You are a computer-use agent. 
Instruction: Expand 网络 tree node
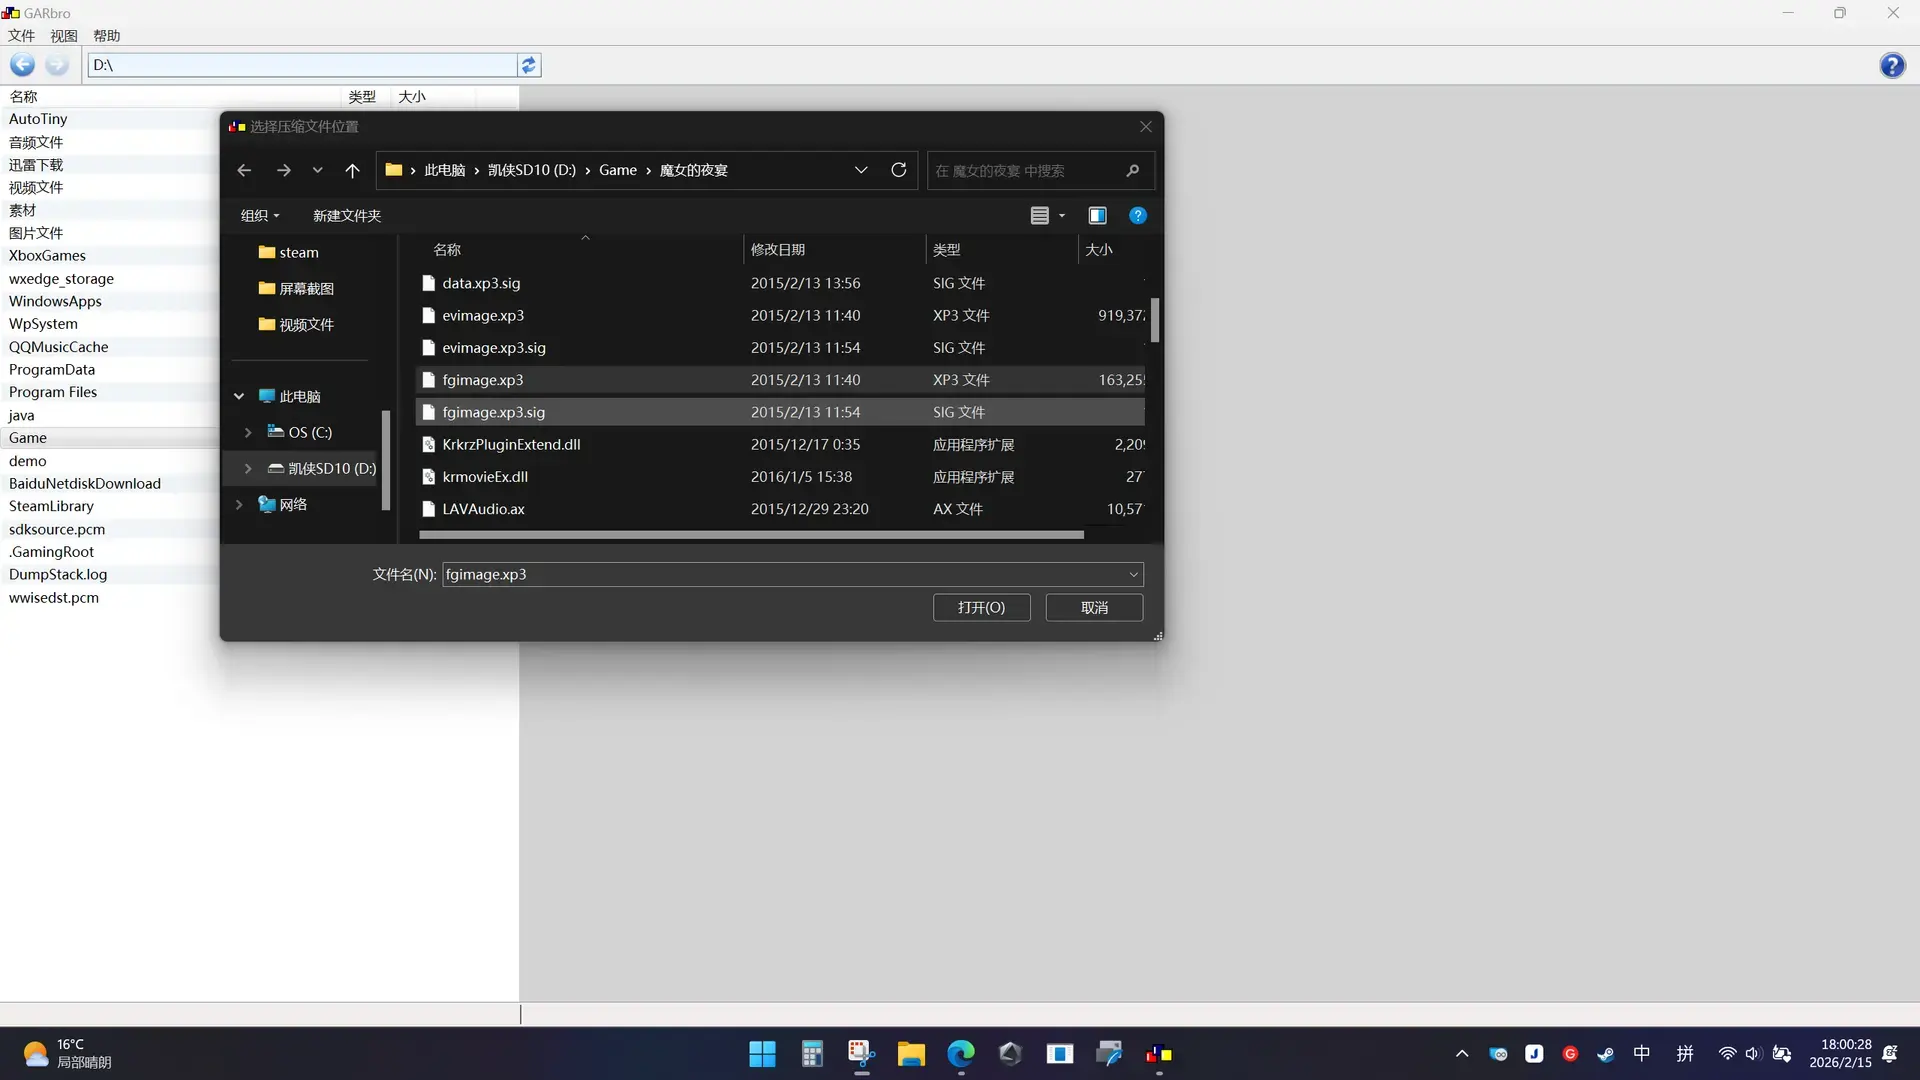239,504
